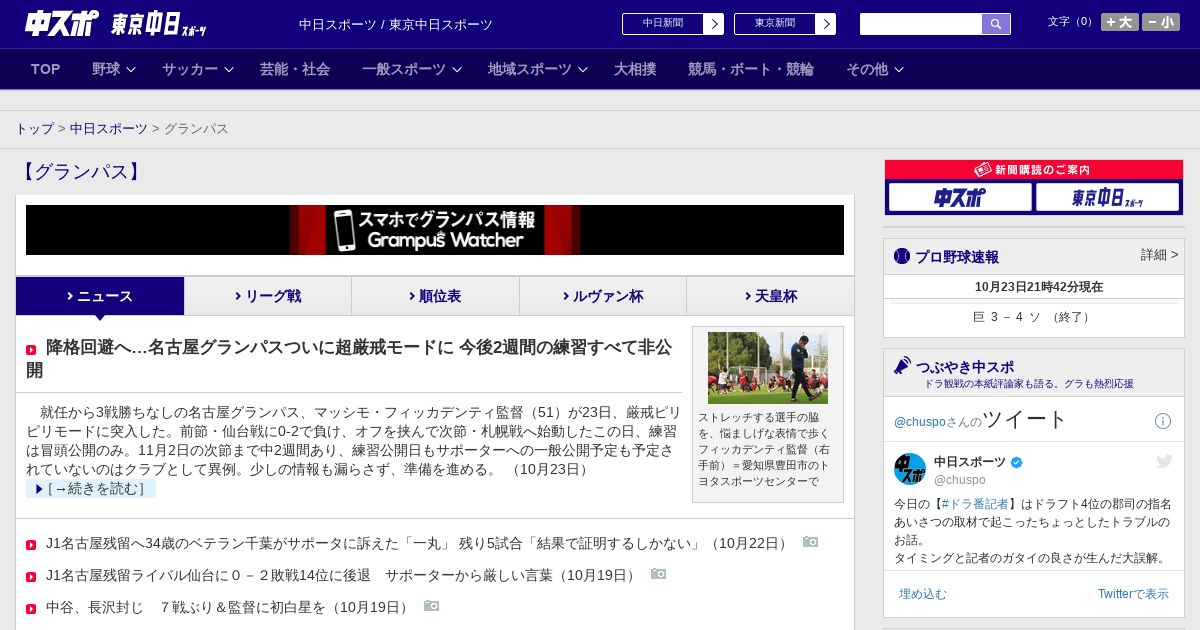Click megaphone icon beside つぶやき中スポ
Viewport: 1200px width, 630px height.
902,365
